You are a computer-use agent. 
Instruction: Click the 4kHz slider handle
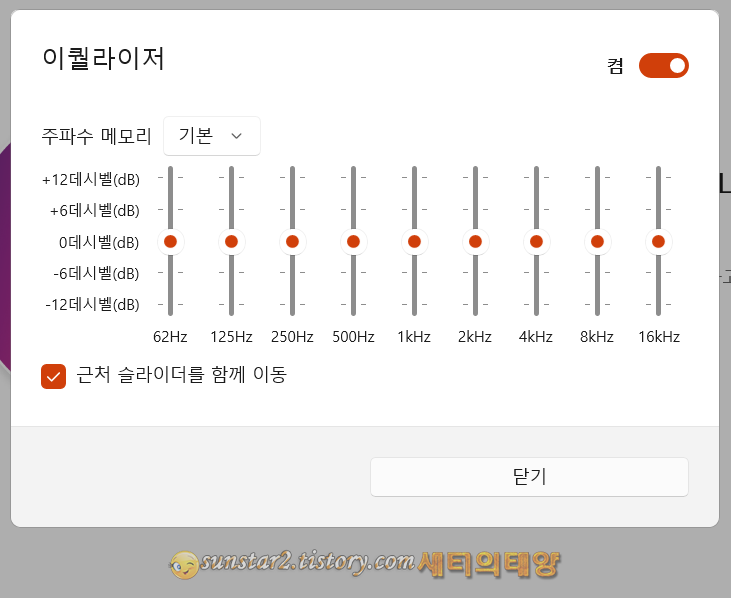coord(537,241)
